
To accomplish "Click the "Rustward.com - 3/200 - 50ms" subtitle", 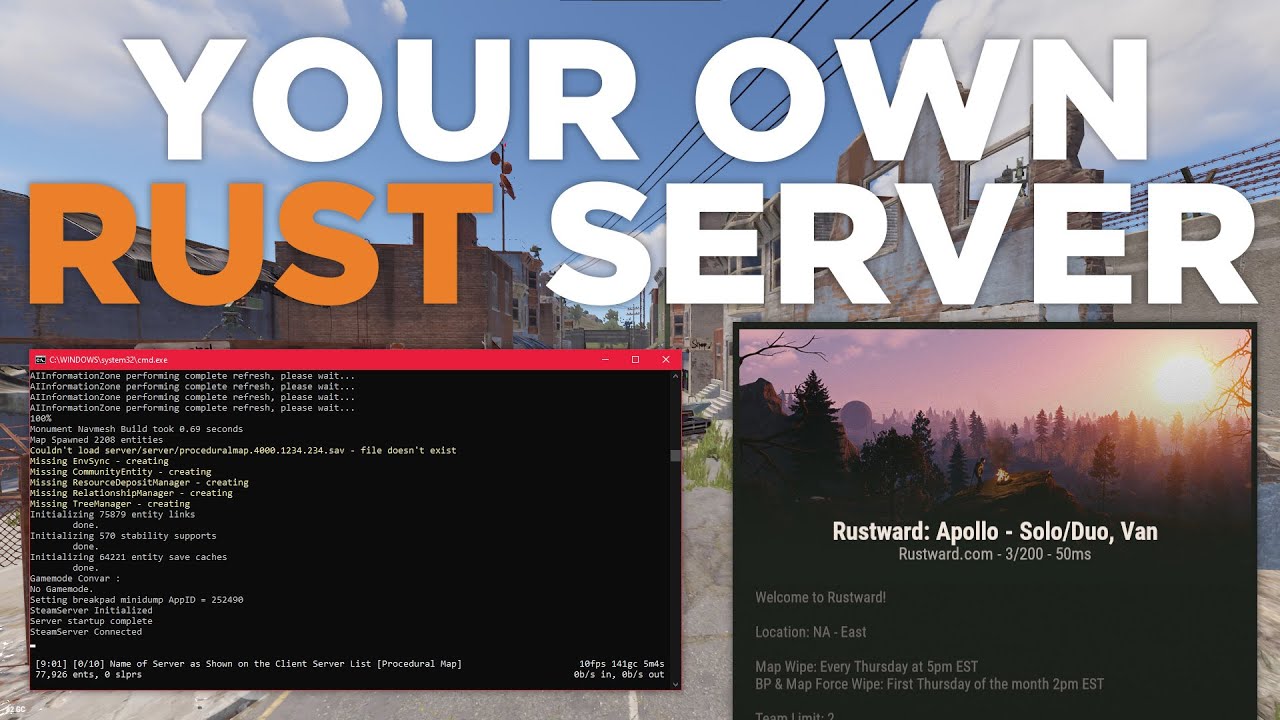I will (994, 553).
